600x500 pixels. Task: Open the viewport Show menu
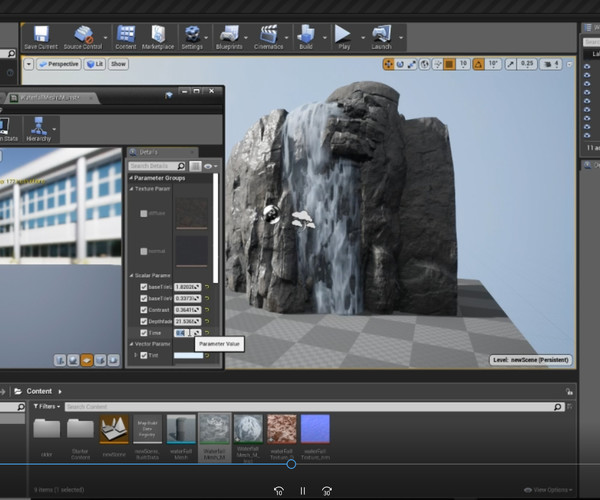pos(118,64)
